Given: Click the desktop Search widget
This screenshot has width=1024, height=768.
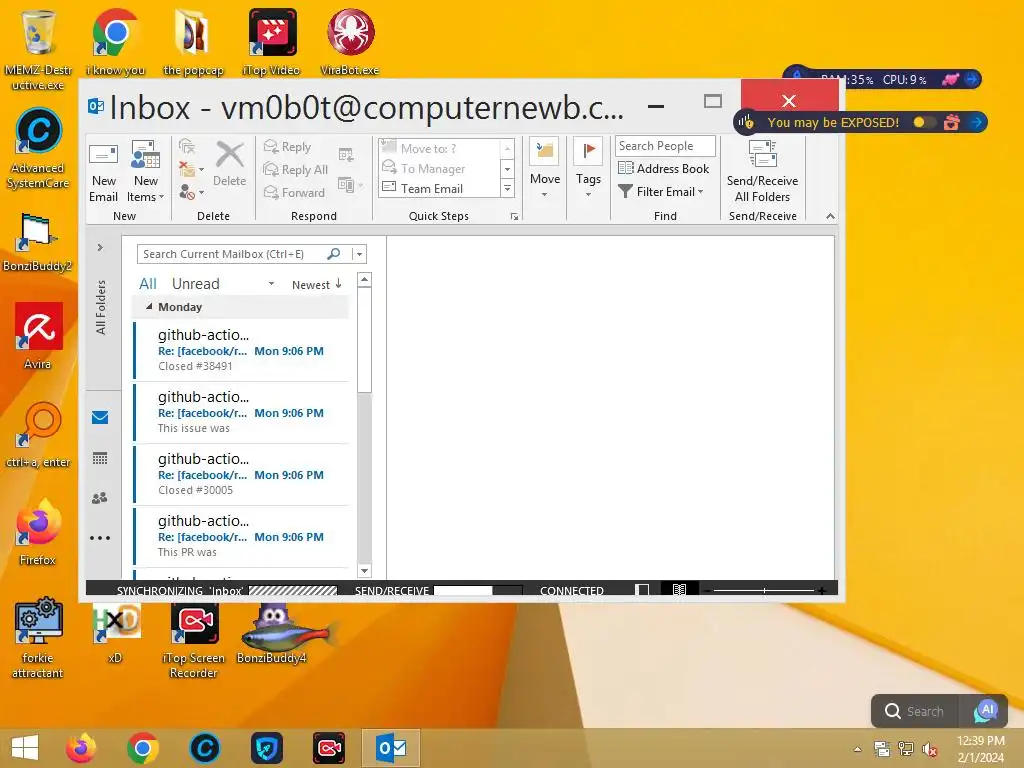Looking at the screenshot, I should point(914,711).
